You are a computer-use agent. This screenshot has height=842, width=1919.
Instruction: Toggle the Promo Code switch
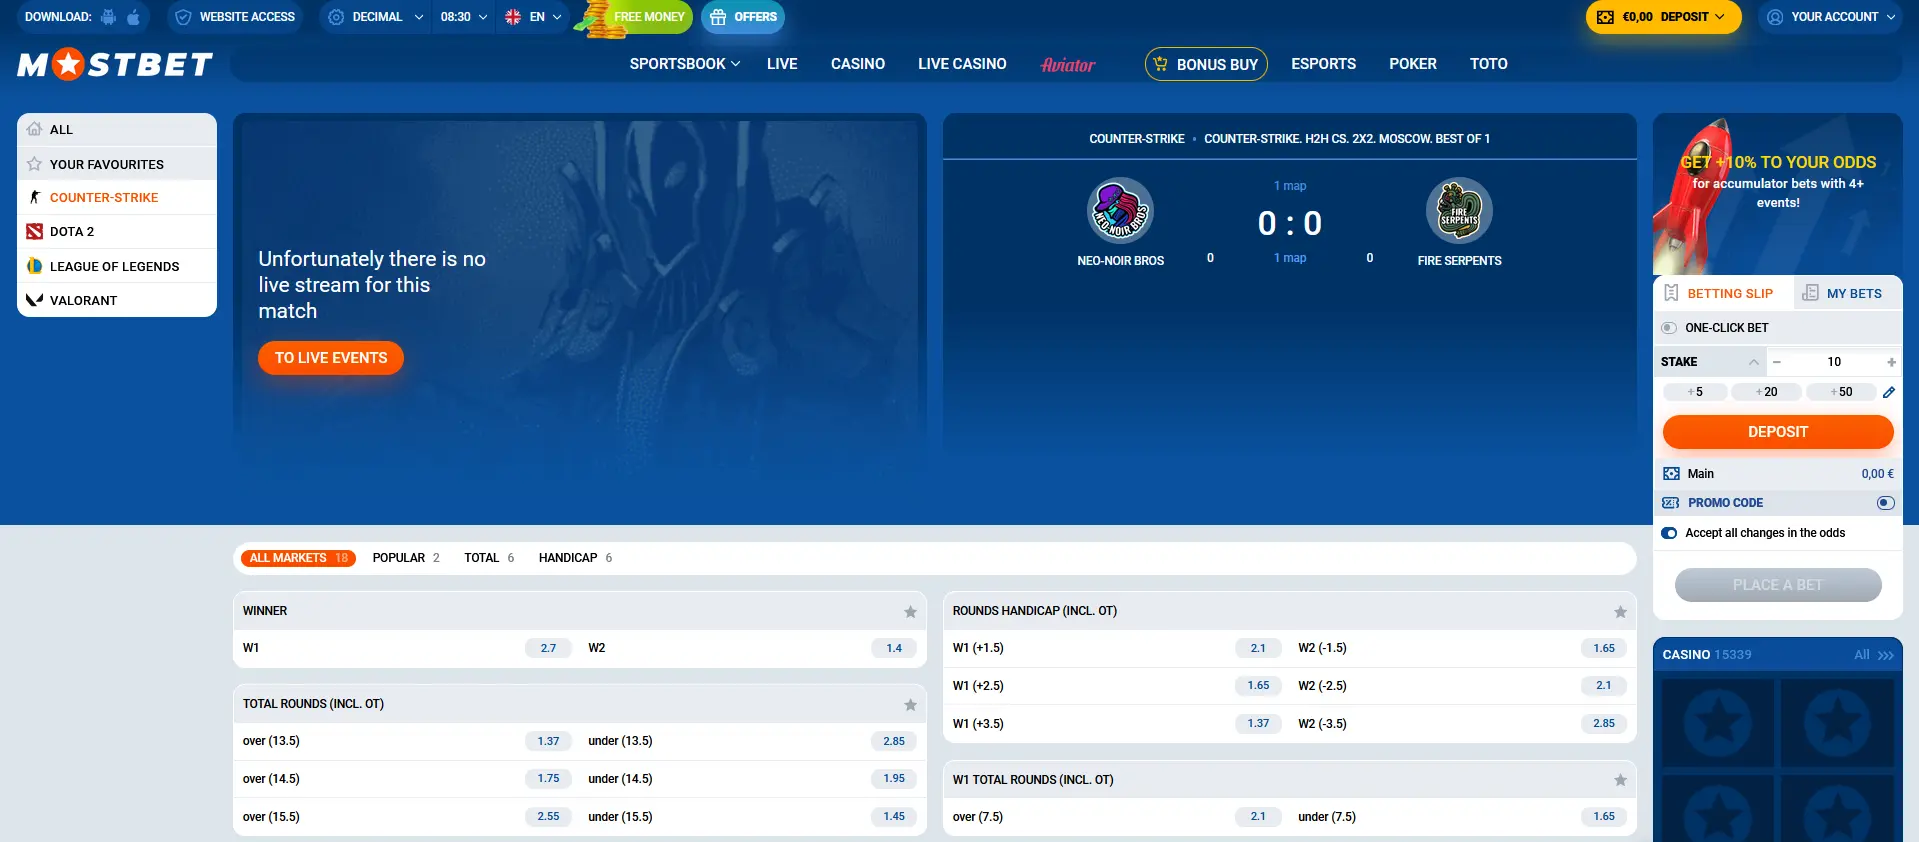click(x=1885, y=503)
